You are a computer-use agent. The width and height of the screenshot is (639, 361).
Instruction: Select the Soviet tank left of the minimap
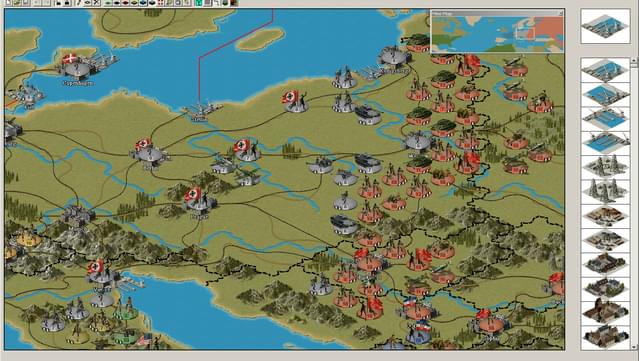tap(417, 42)
